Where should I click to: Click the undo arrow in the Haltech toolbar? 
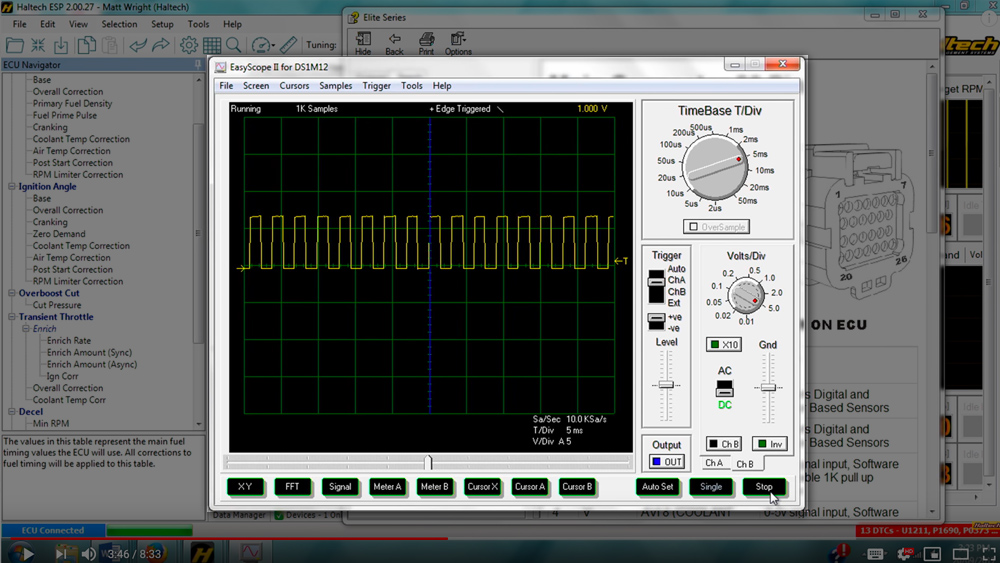click(137, 45)
